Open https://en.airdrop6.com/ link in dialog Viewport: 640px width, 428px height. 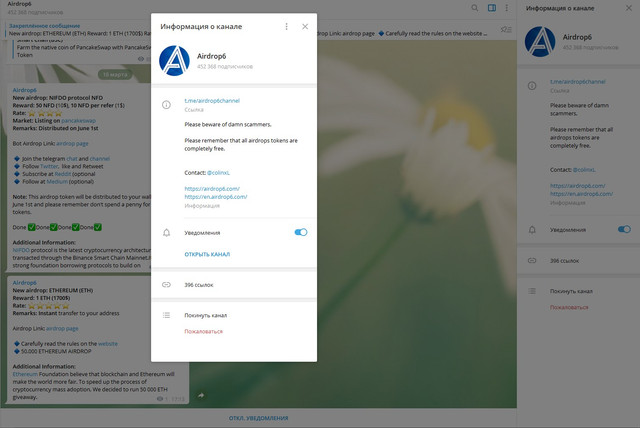pos(216,197)
